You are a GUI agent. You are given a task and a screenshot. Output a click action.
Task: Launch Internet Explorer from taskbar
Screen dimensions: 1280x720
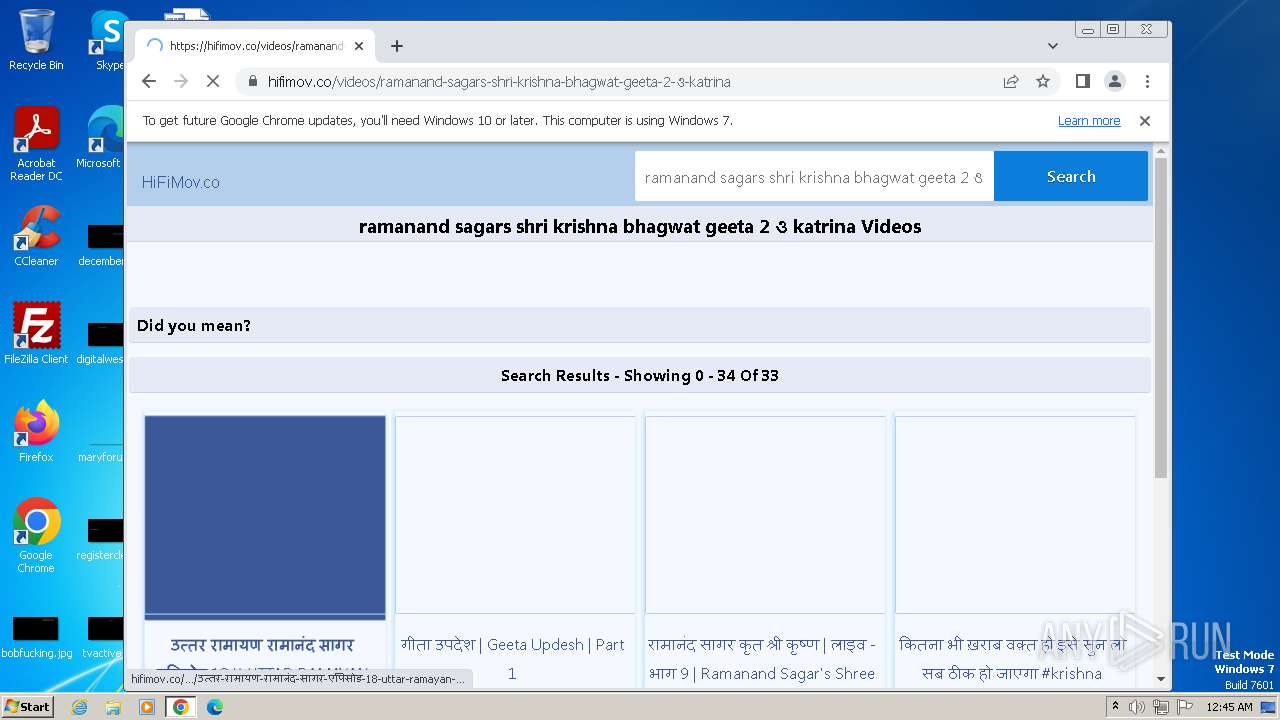pyautogui.click(x=79, y=707)
